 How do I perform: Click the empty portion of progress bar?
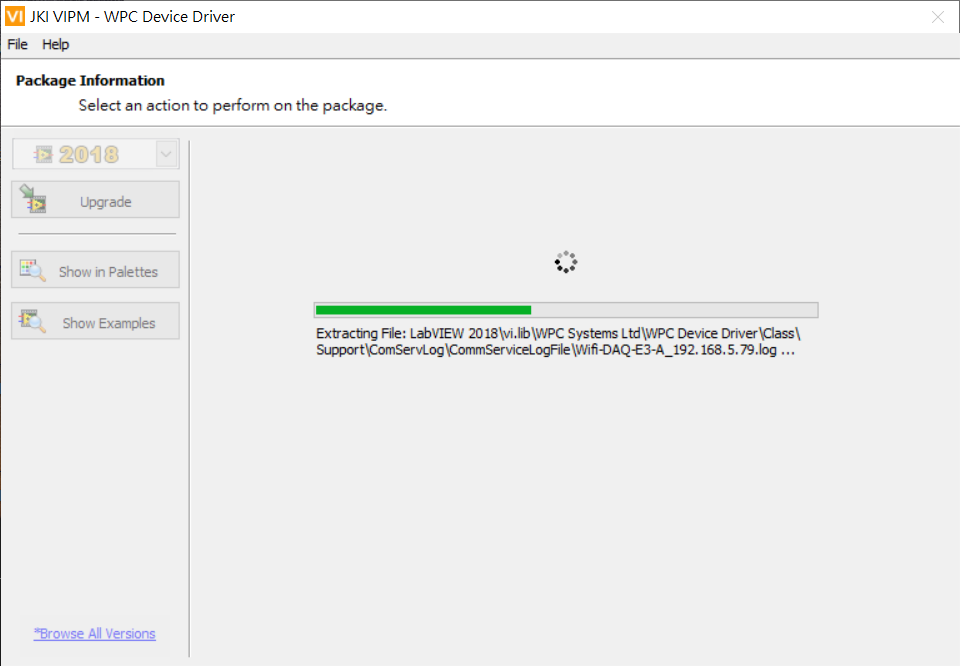point(673,310)
